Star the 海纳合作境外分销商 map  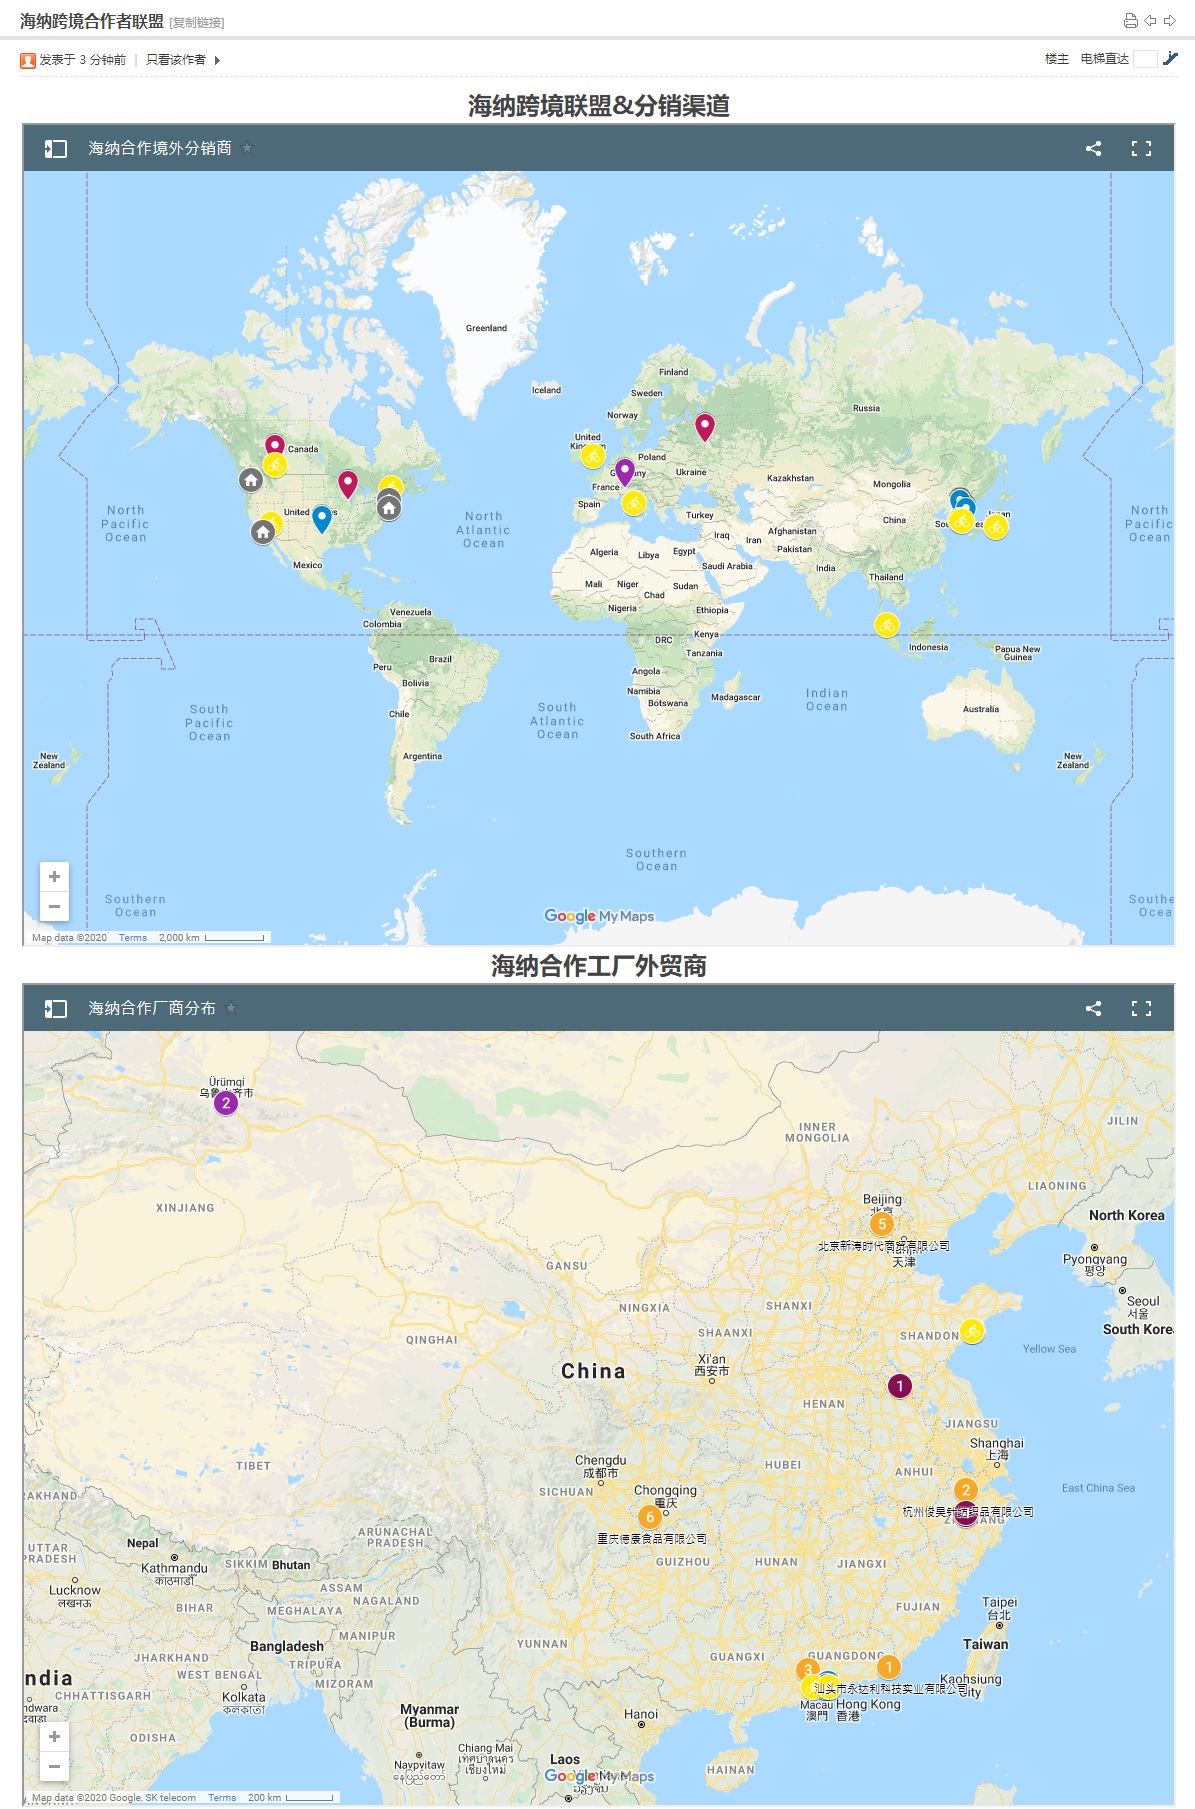coord(247,149)
